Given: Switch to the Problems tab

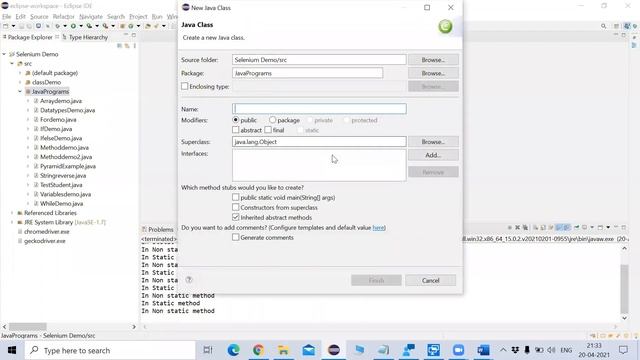Looking at the screenshot, I should tap(158, 229).
